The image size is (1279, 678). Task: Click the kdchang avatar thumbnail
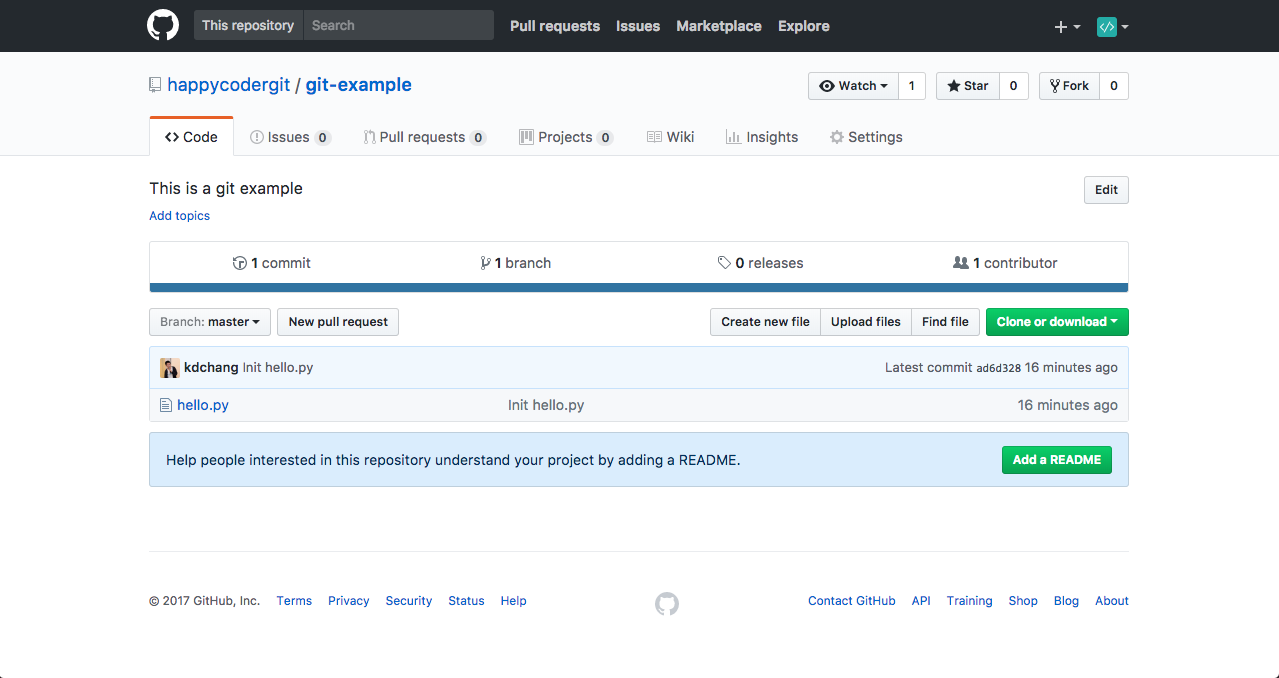[x=169, y=368]
